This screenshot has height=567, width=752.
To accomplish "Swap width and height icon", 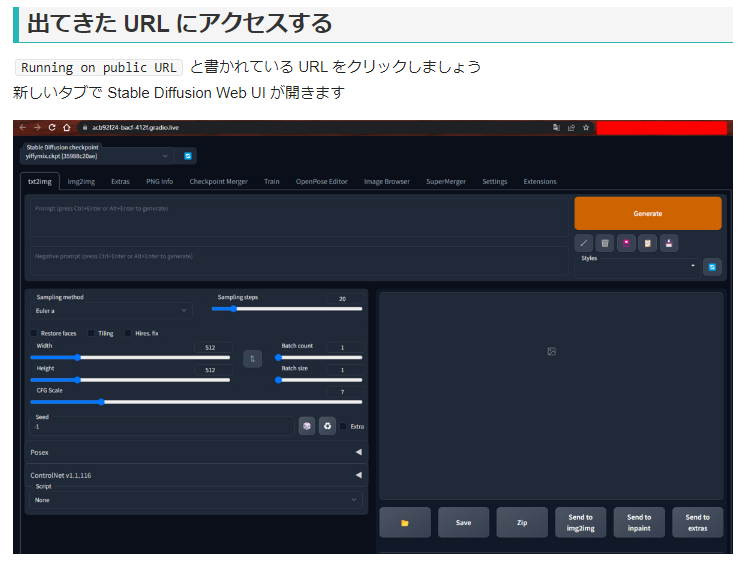I will (x=252, y=359).
